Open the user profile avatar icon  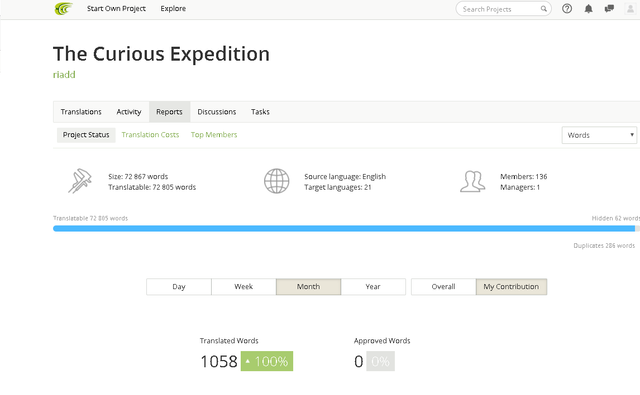[630, 9]
